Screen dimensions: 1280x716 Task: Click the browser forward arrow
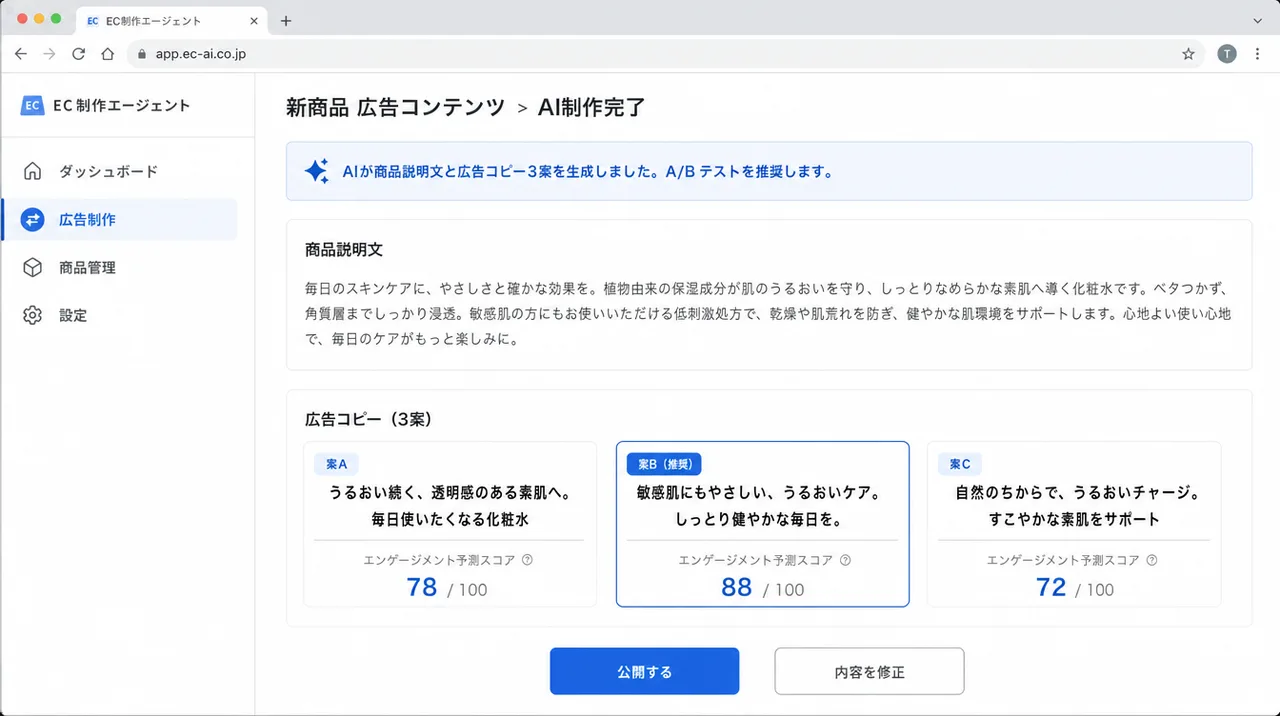50,54
